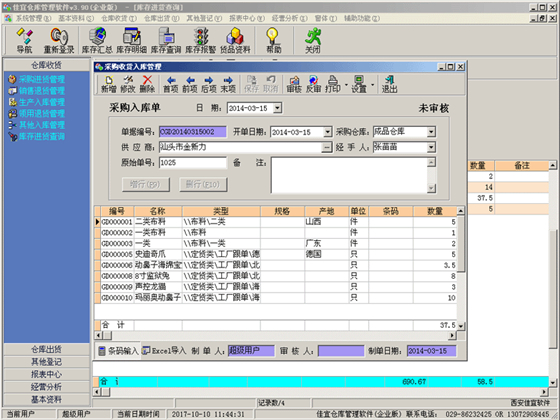Open 库存明细 inventory details

(x=131, y=40)
